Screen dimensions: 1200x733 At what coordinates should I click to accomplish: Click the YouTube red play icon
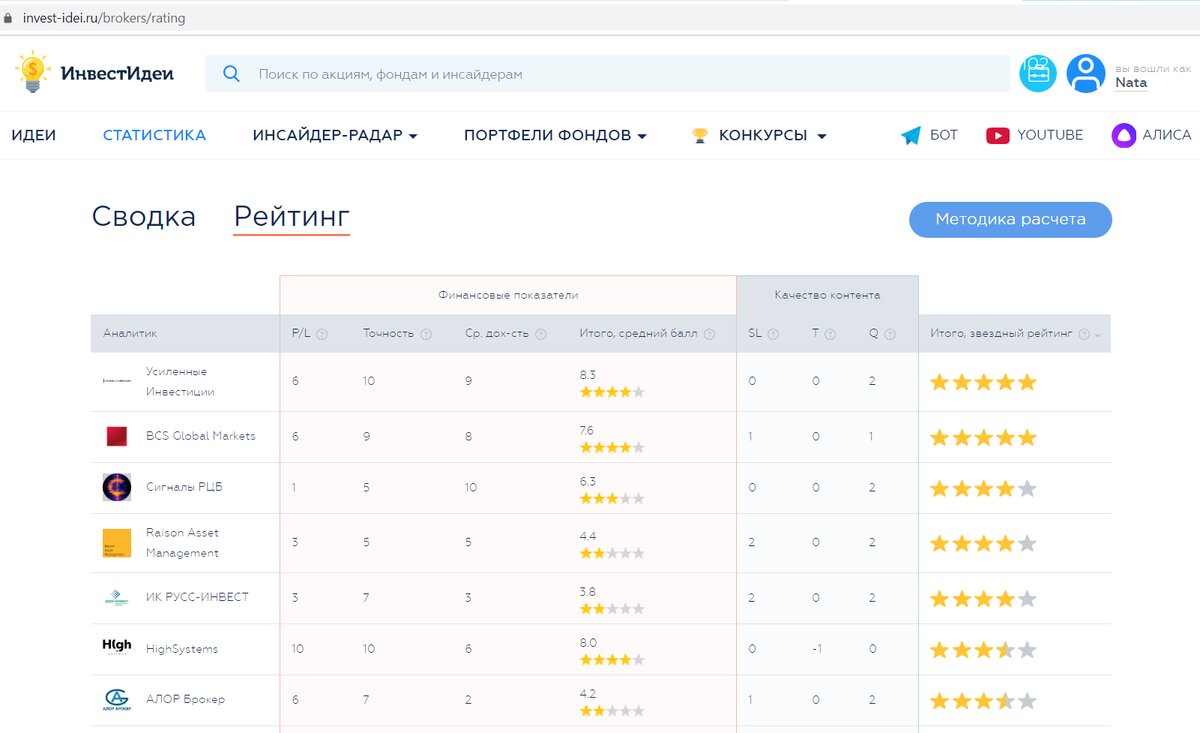(997, 135)
